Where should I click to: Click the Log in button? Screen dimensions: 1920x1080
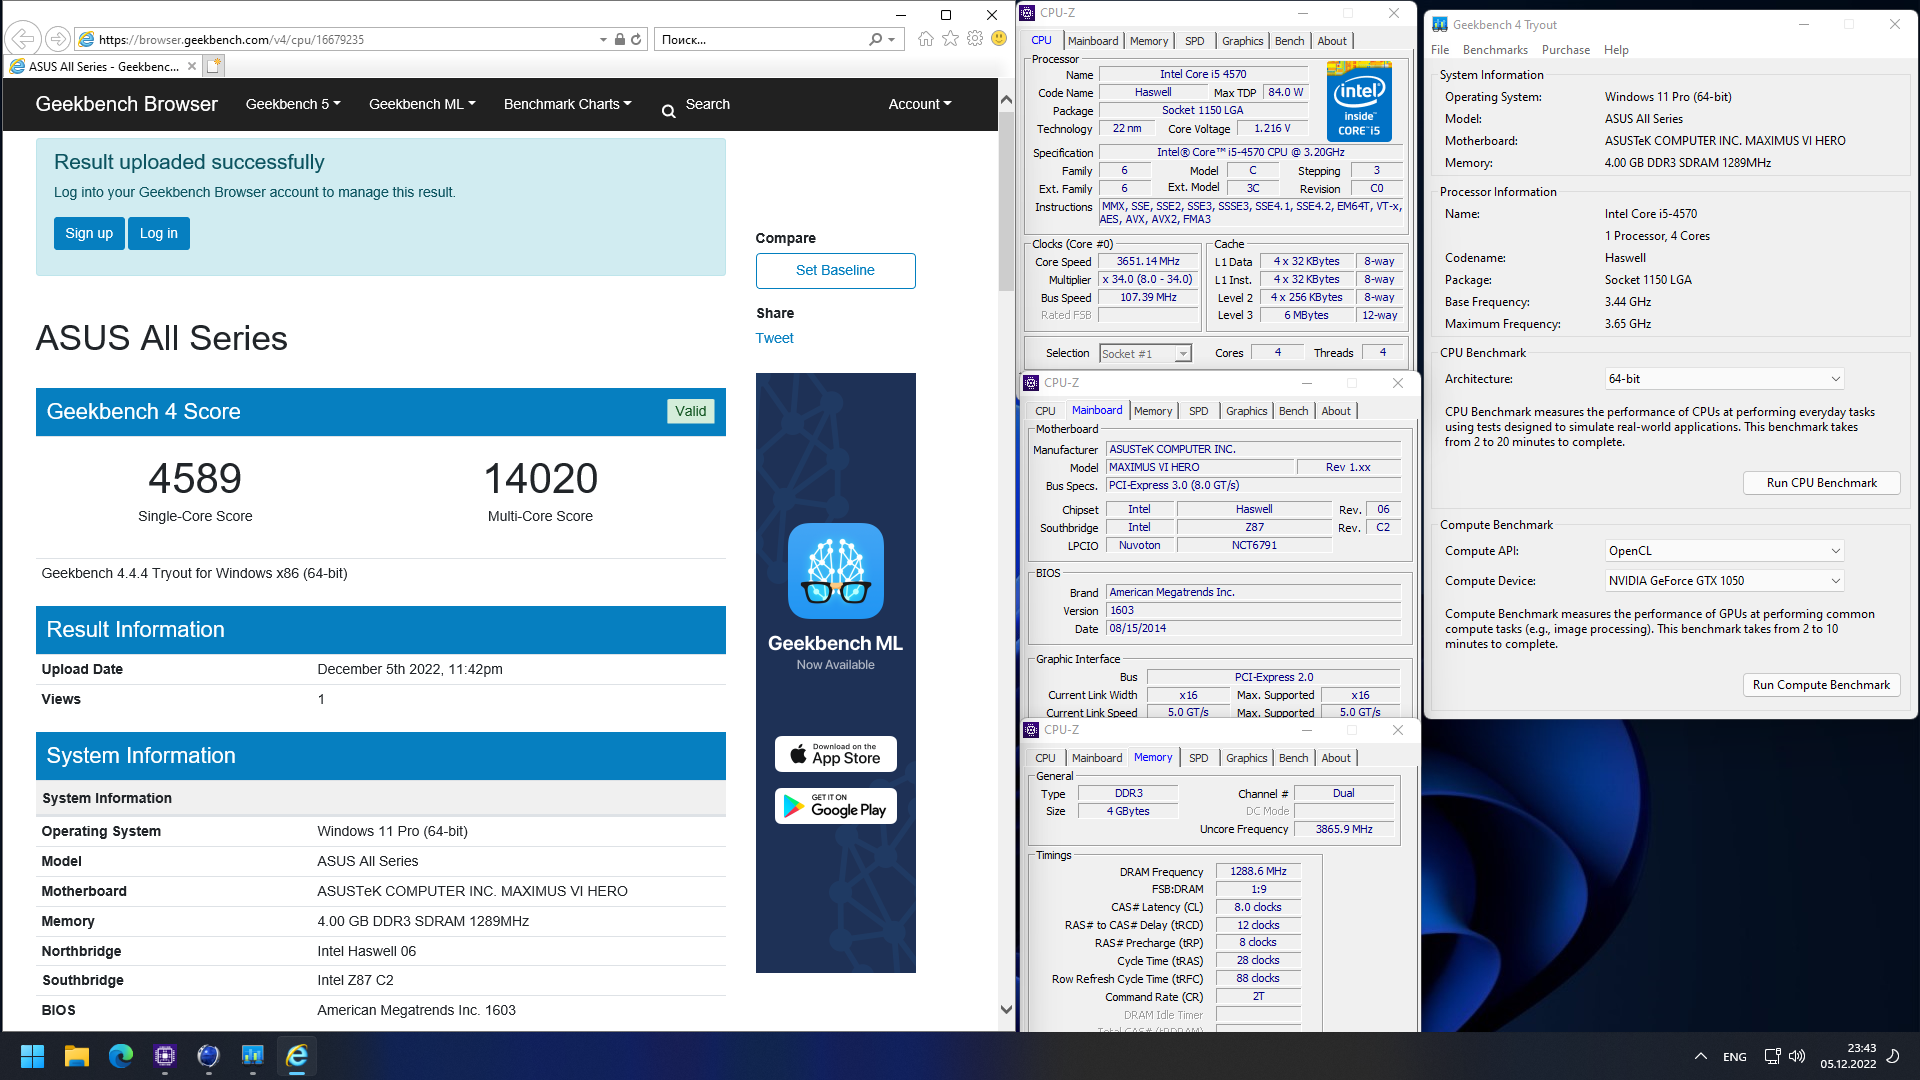(159, 233)
